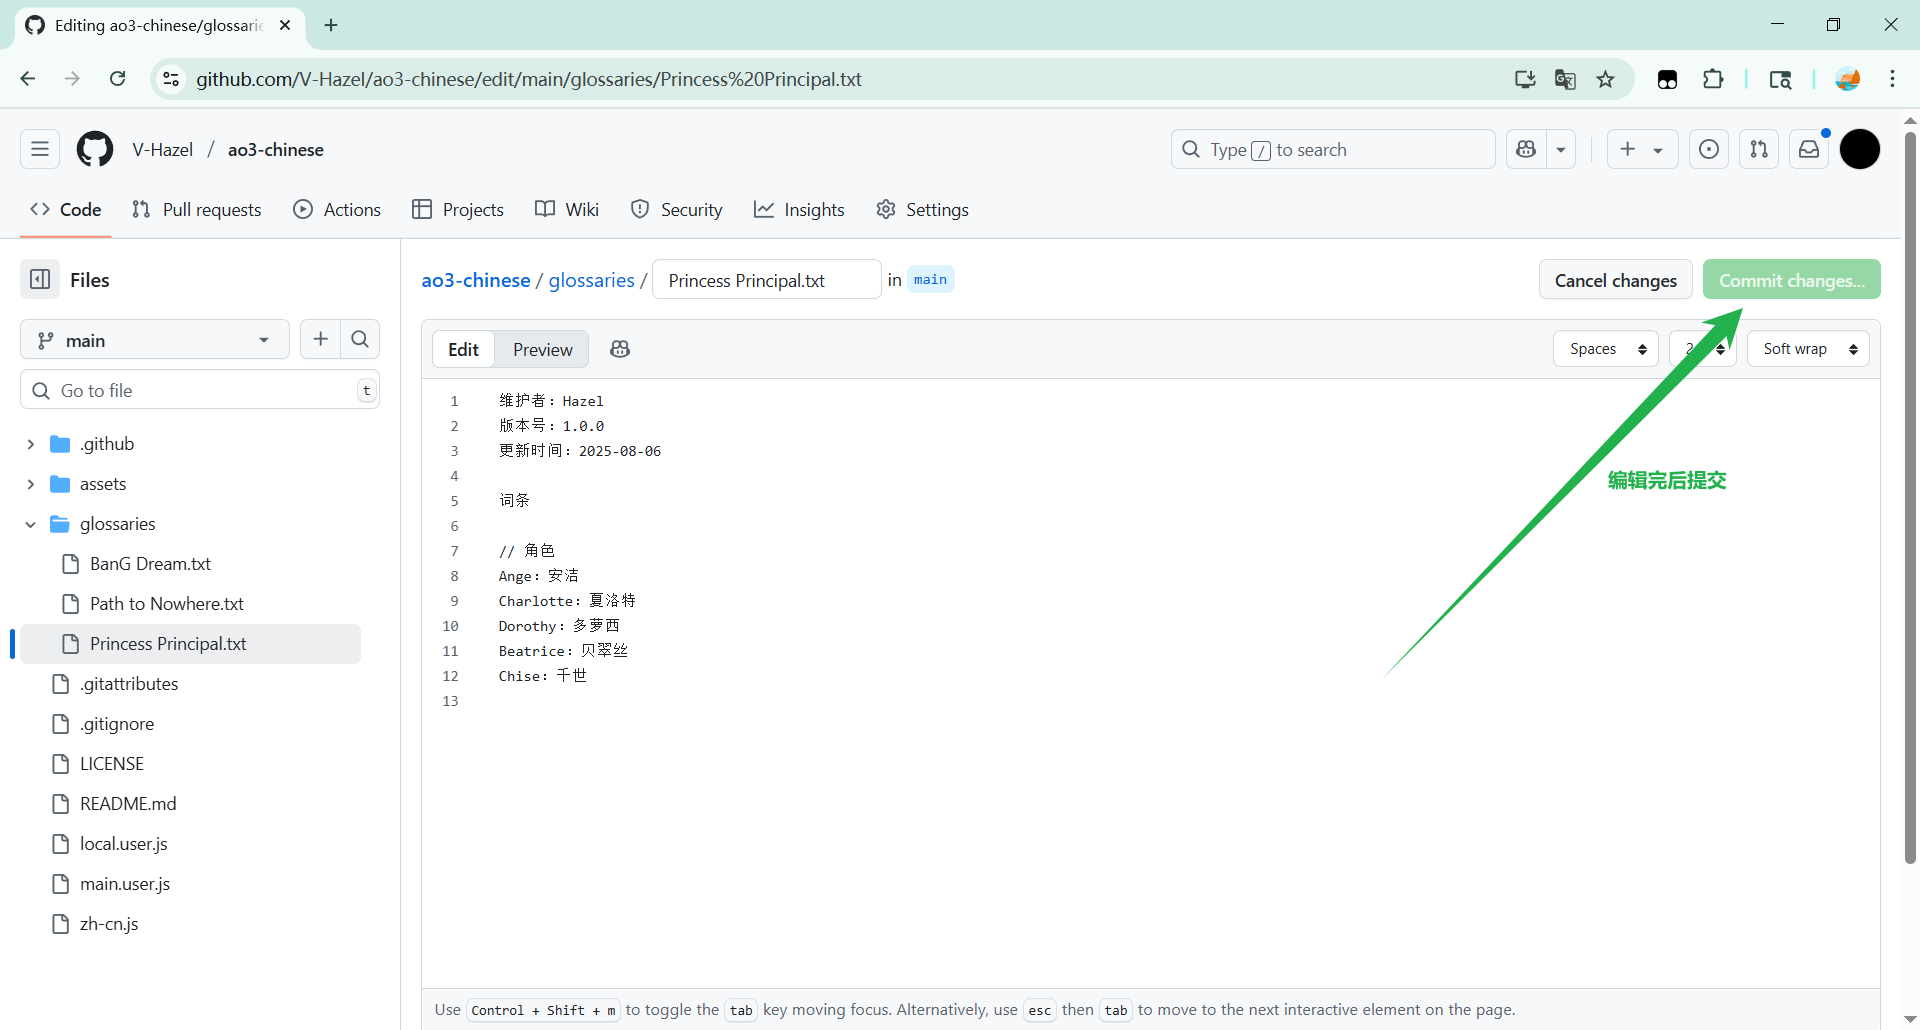This screenshot has height=1030, width=1920.
Task: Open the notifications inbox icon
Action: click(1809, 149)
